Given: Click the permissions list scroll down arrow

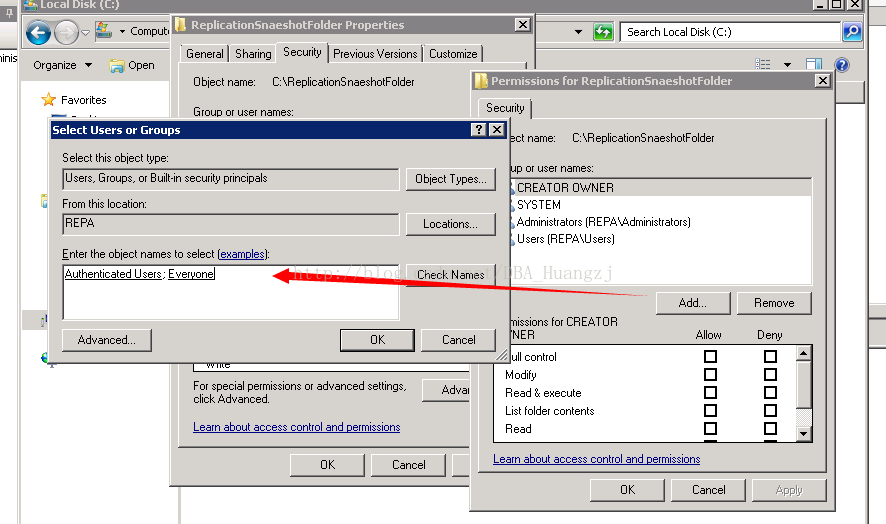Looking at the screenshot, I should pos(804,434).
